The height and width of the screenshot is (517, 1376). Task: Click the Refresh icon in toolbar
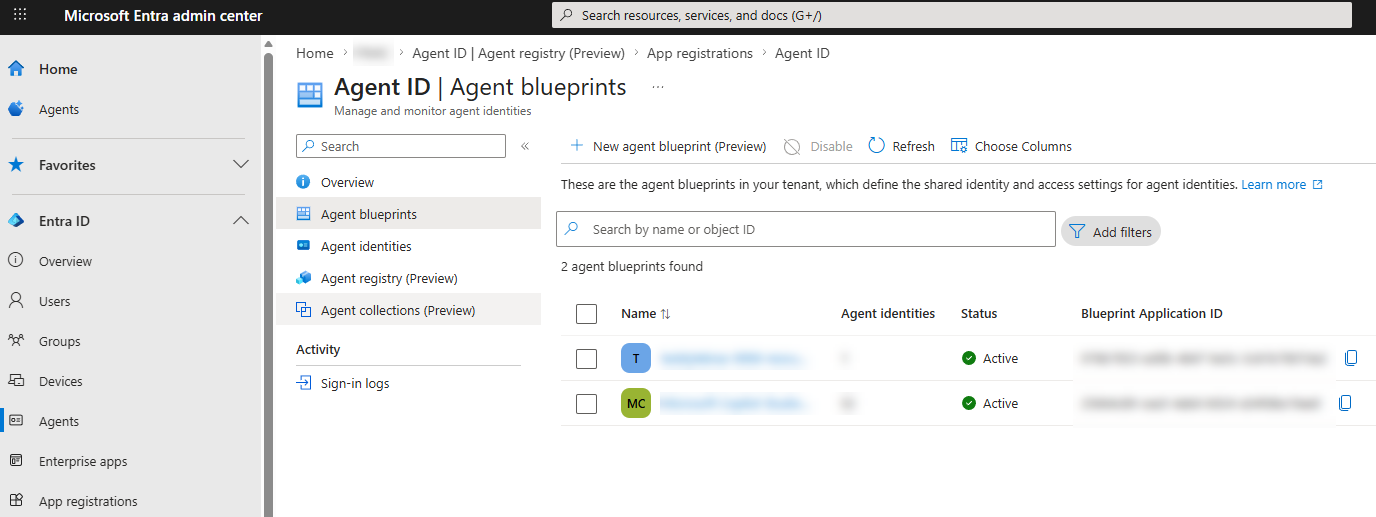[x=877, y=146]
